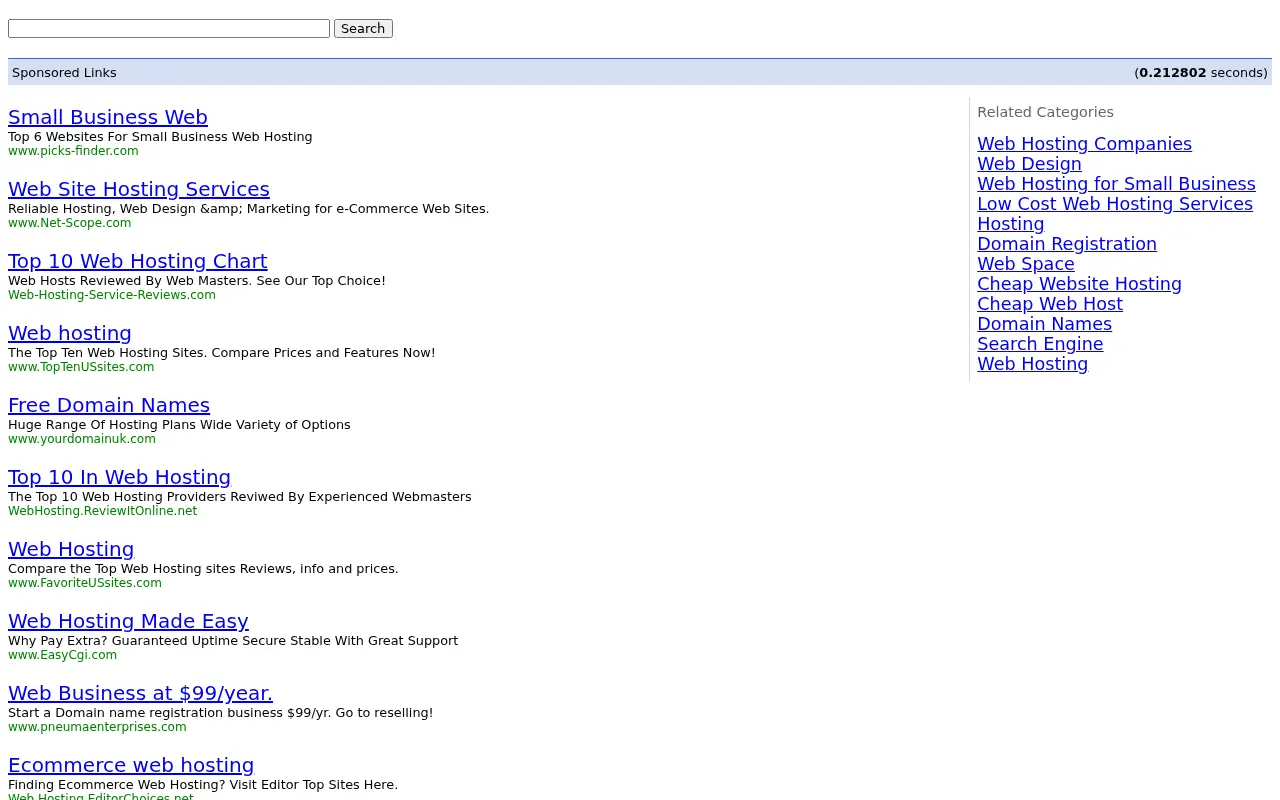Click the www.Net-Scope.com URL text
Screen dimensions: 1280x800
70,223
